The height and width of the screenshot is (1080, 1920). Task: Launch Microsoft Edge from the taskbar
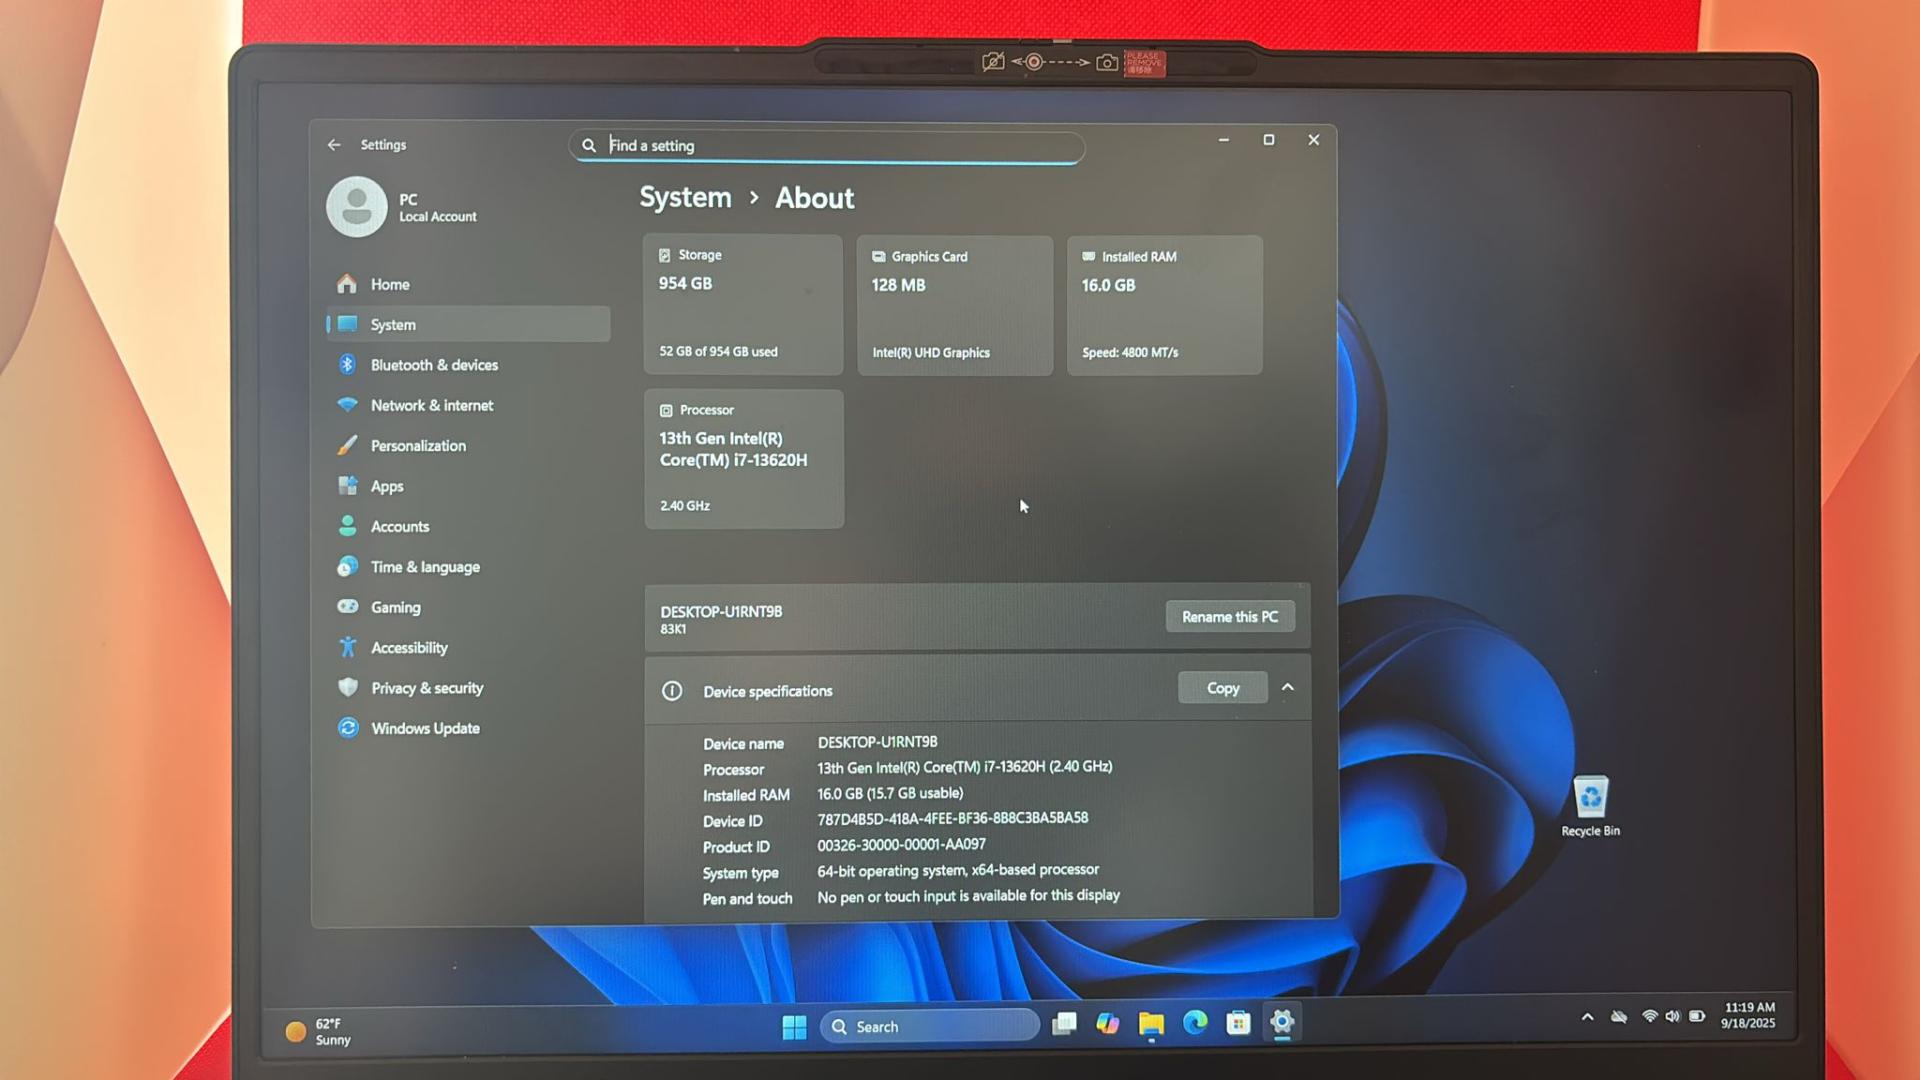tap(1195, 1022)
